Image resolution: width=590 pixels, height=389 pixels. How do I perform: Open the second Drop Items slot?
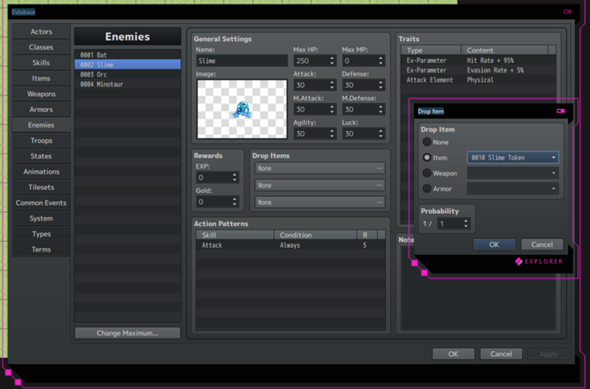[x=320, y=185]
